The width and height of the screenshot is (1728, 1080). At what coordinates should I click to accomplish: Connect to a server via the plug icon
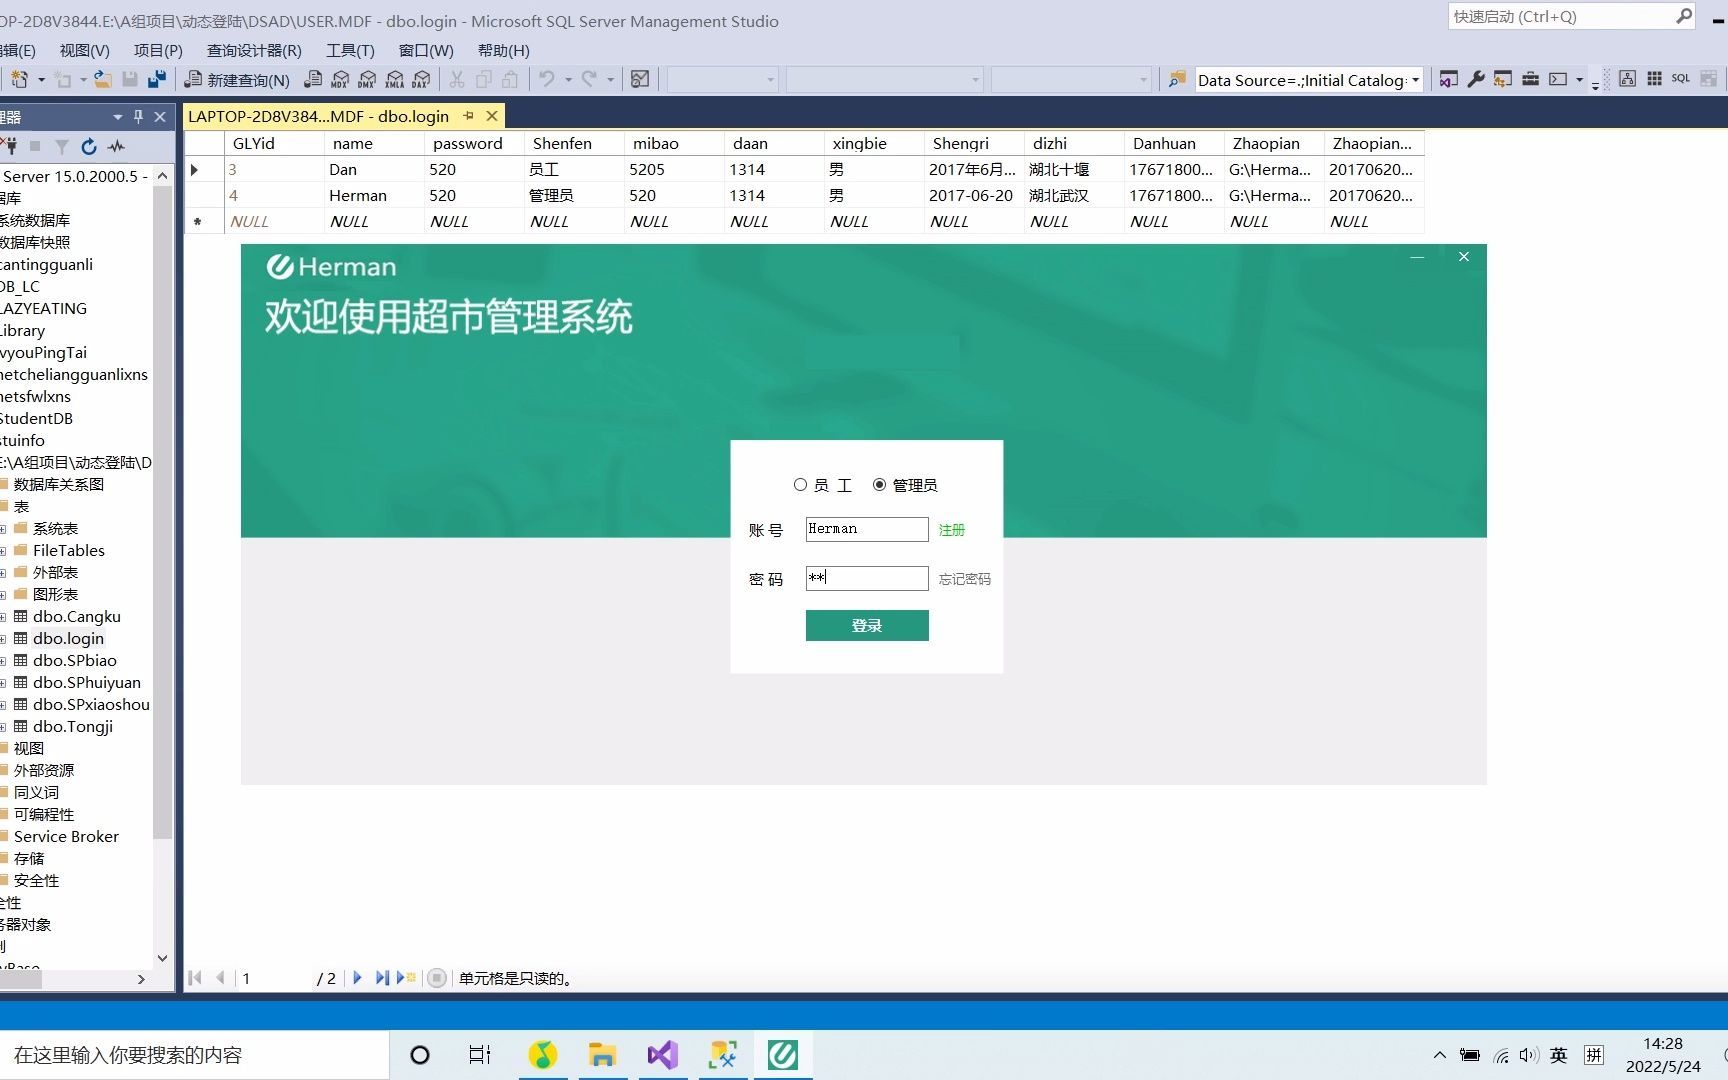click(12, 146)
